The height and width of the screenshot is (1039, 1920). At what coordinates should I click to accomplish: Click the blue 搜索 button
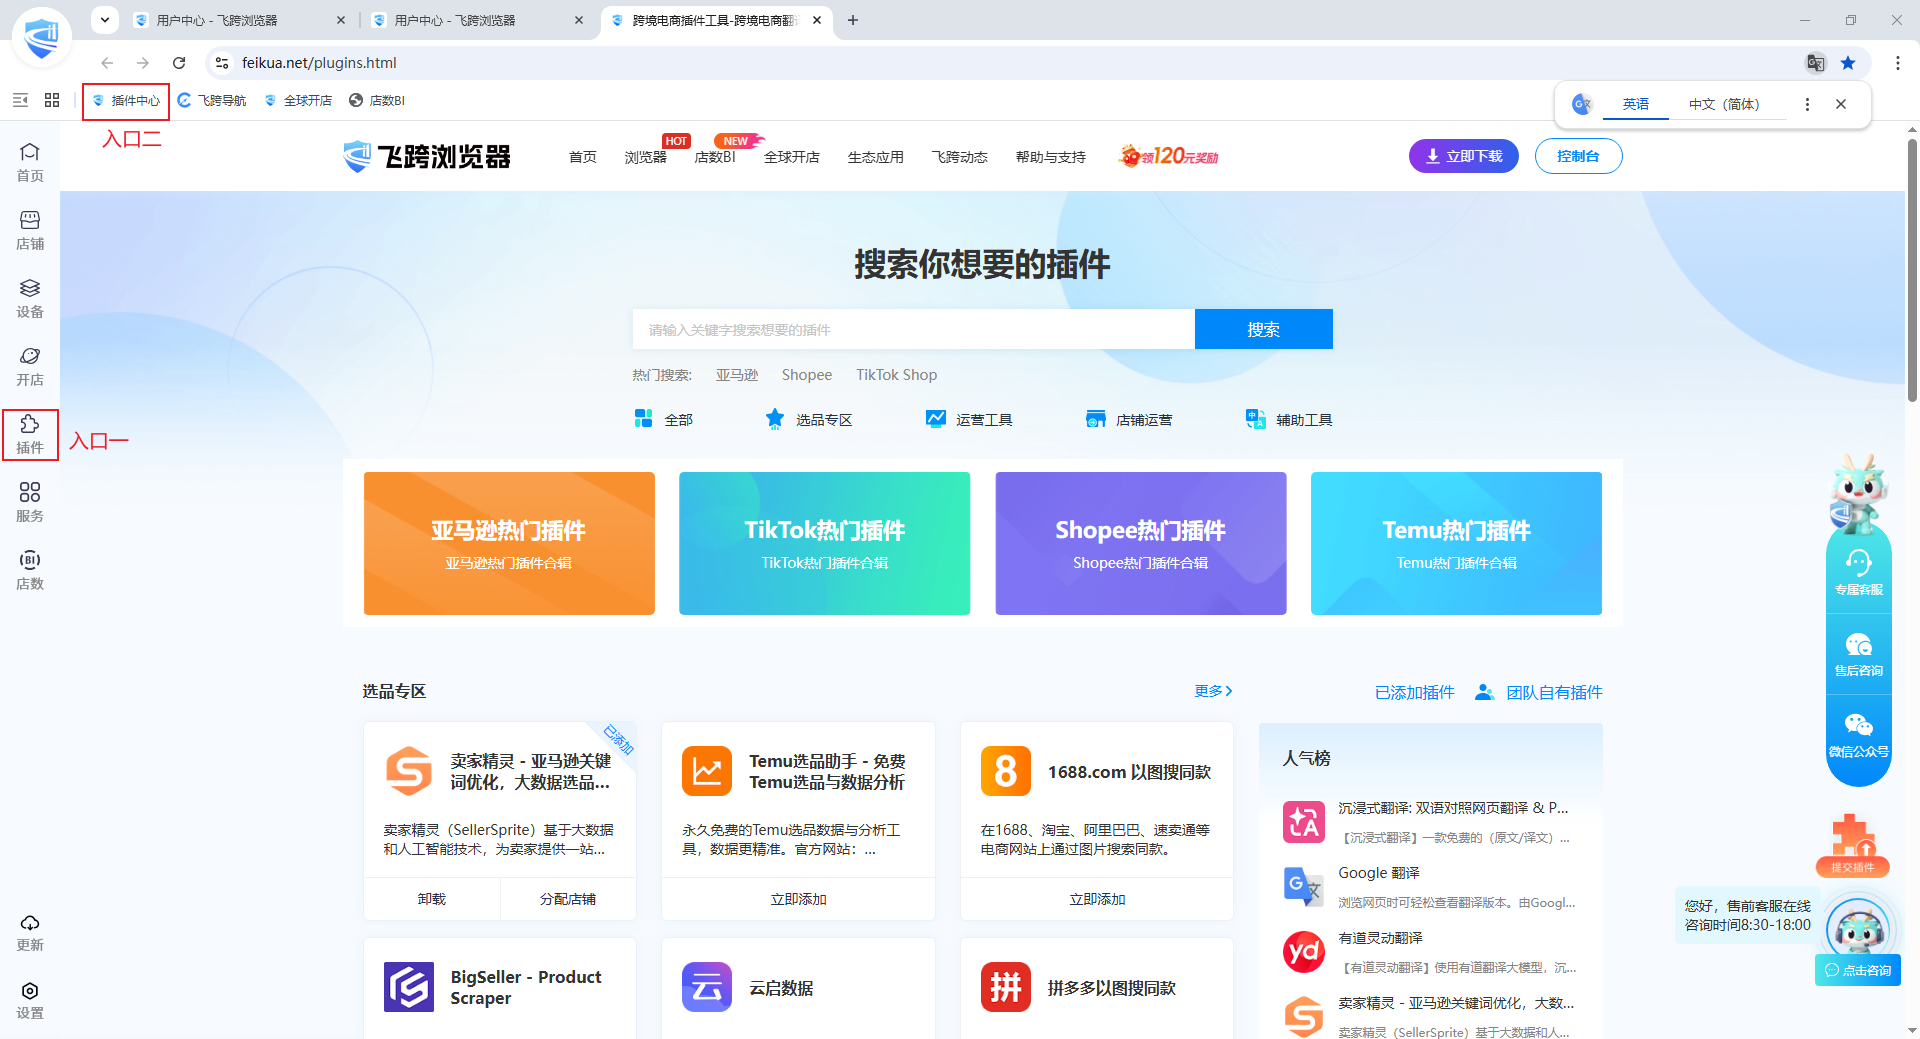(x=1264, y=329)
